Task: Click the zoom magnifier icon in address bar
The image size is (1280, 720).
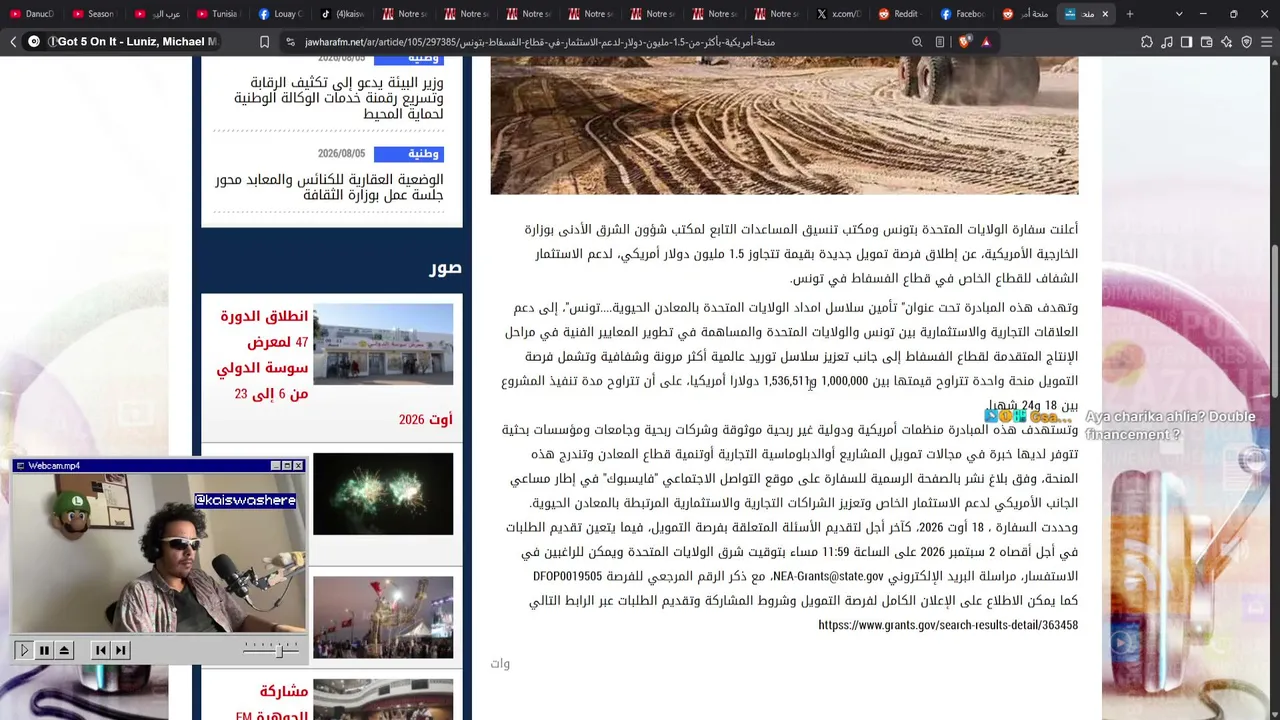Action: click(917, 42)
